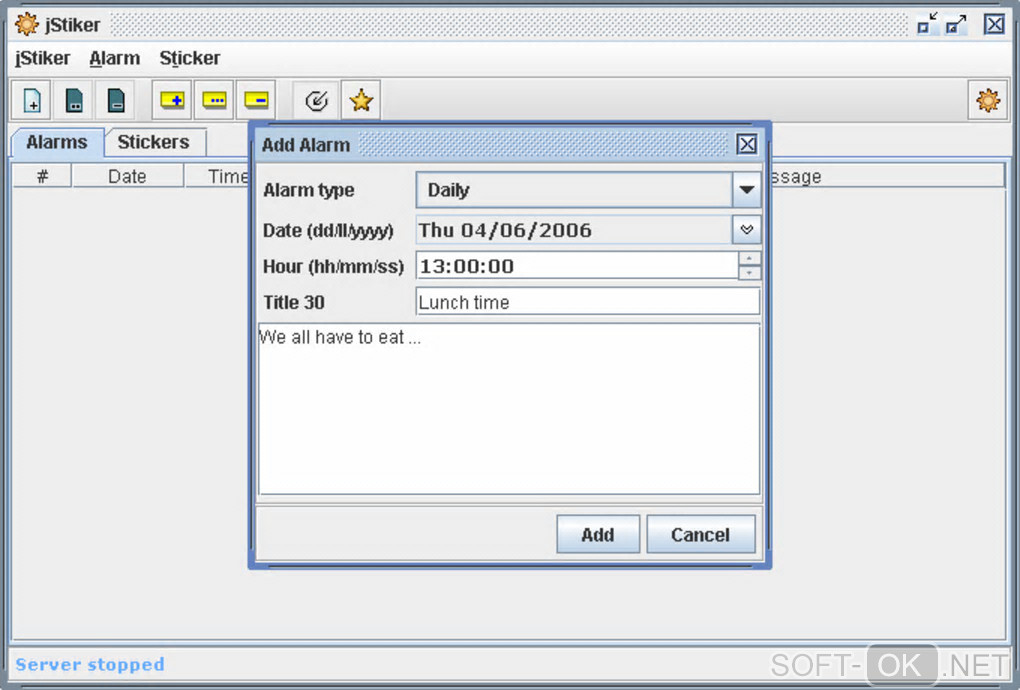The height and width of the screenshot is (690, 1020).
Task: Switch to the Alarms tab
Action: pos(57,142)
